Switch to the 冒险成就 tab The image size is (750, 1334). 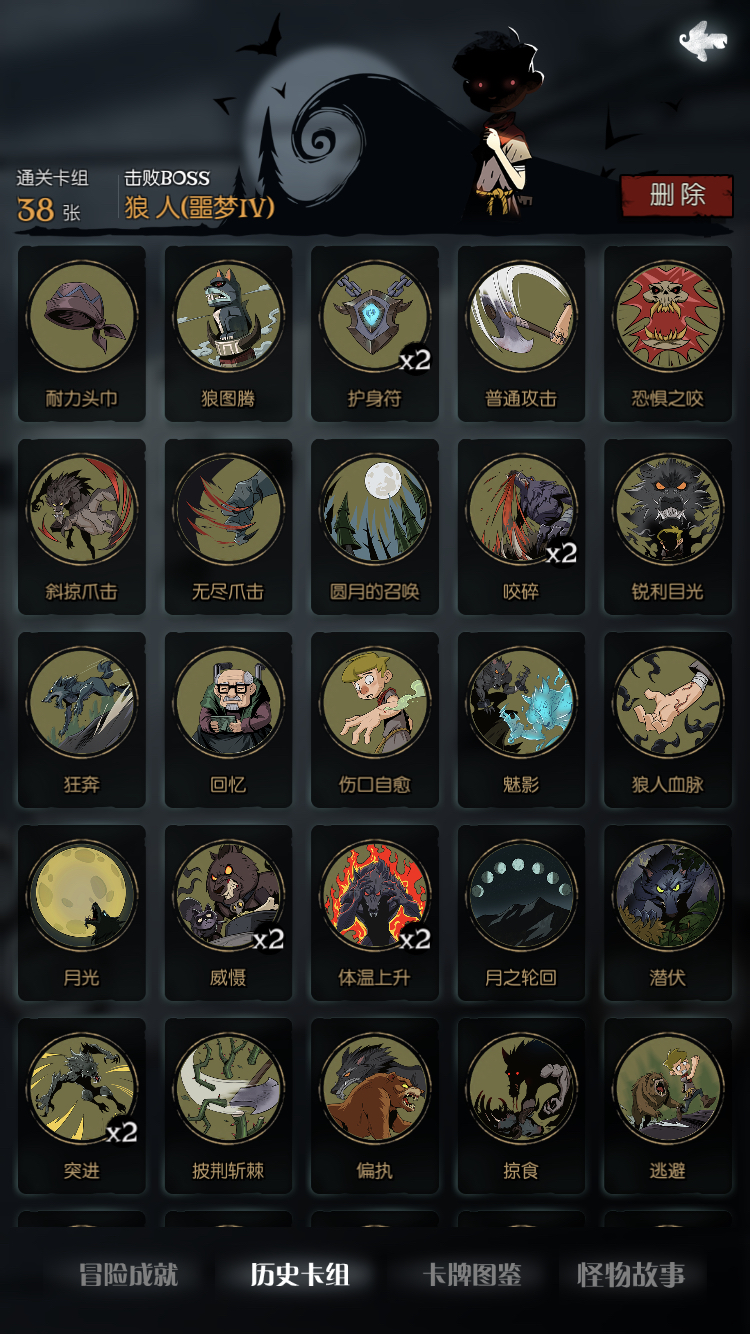[x=129, y=1275]
